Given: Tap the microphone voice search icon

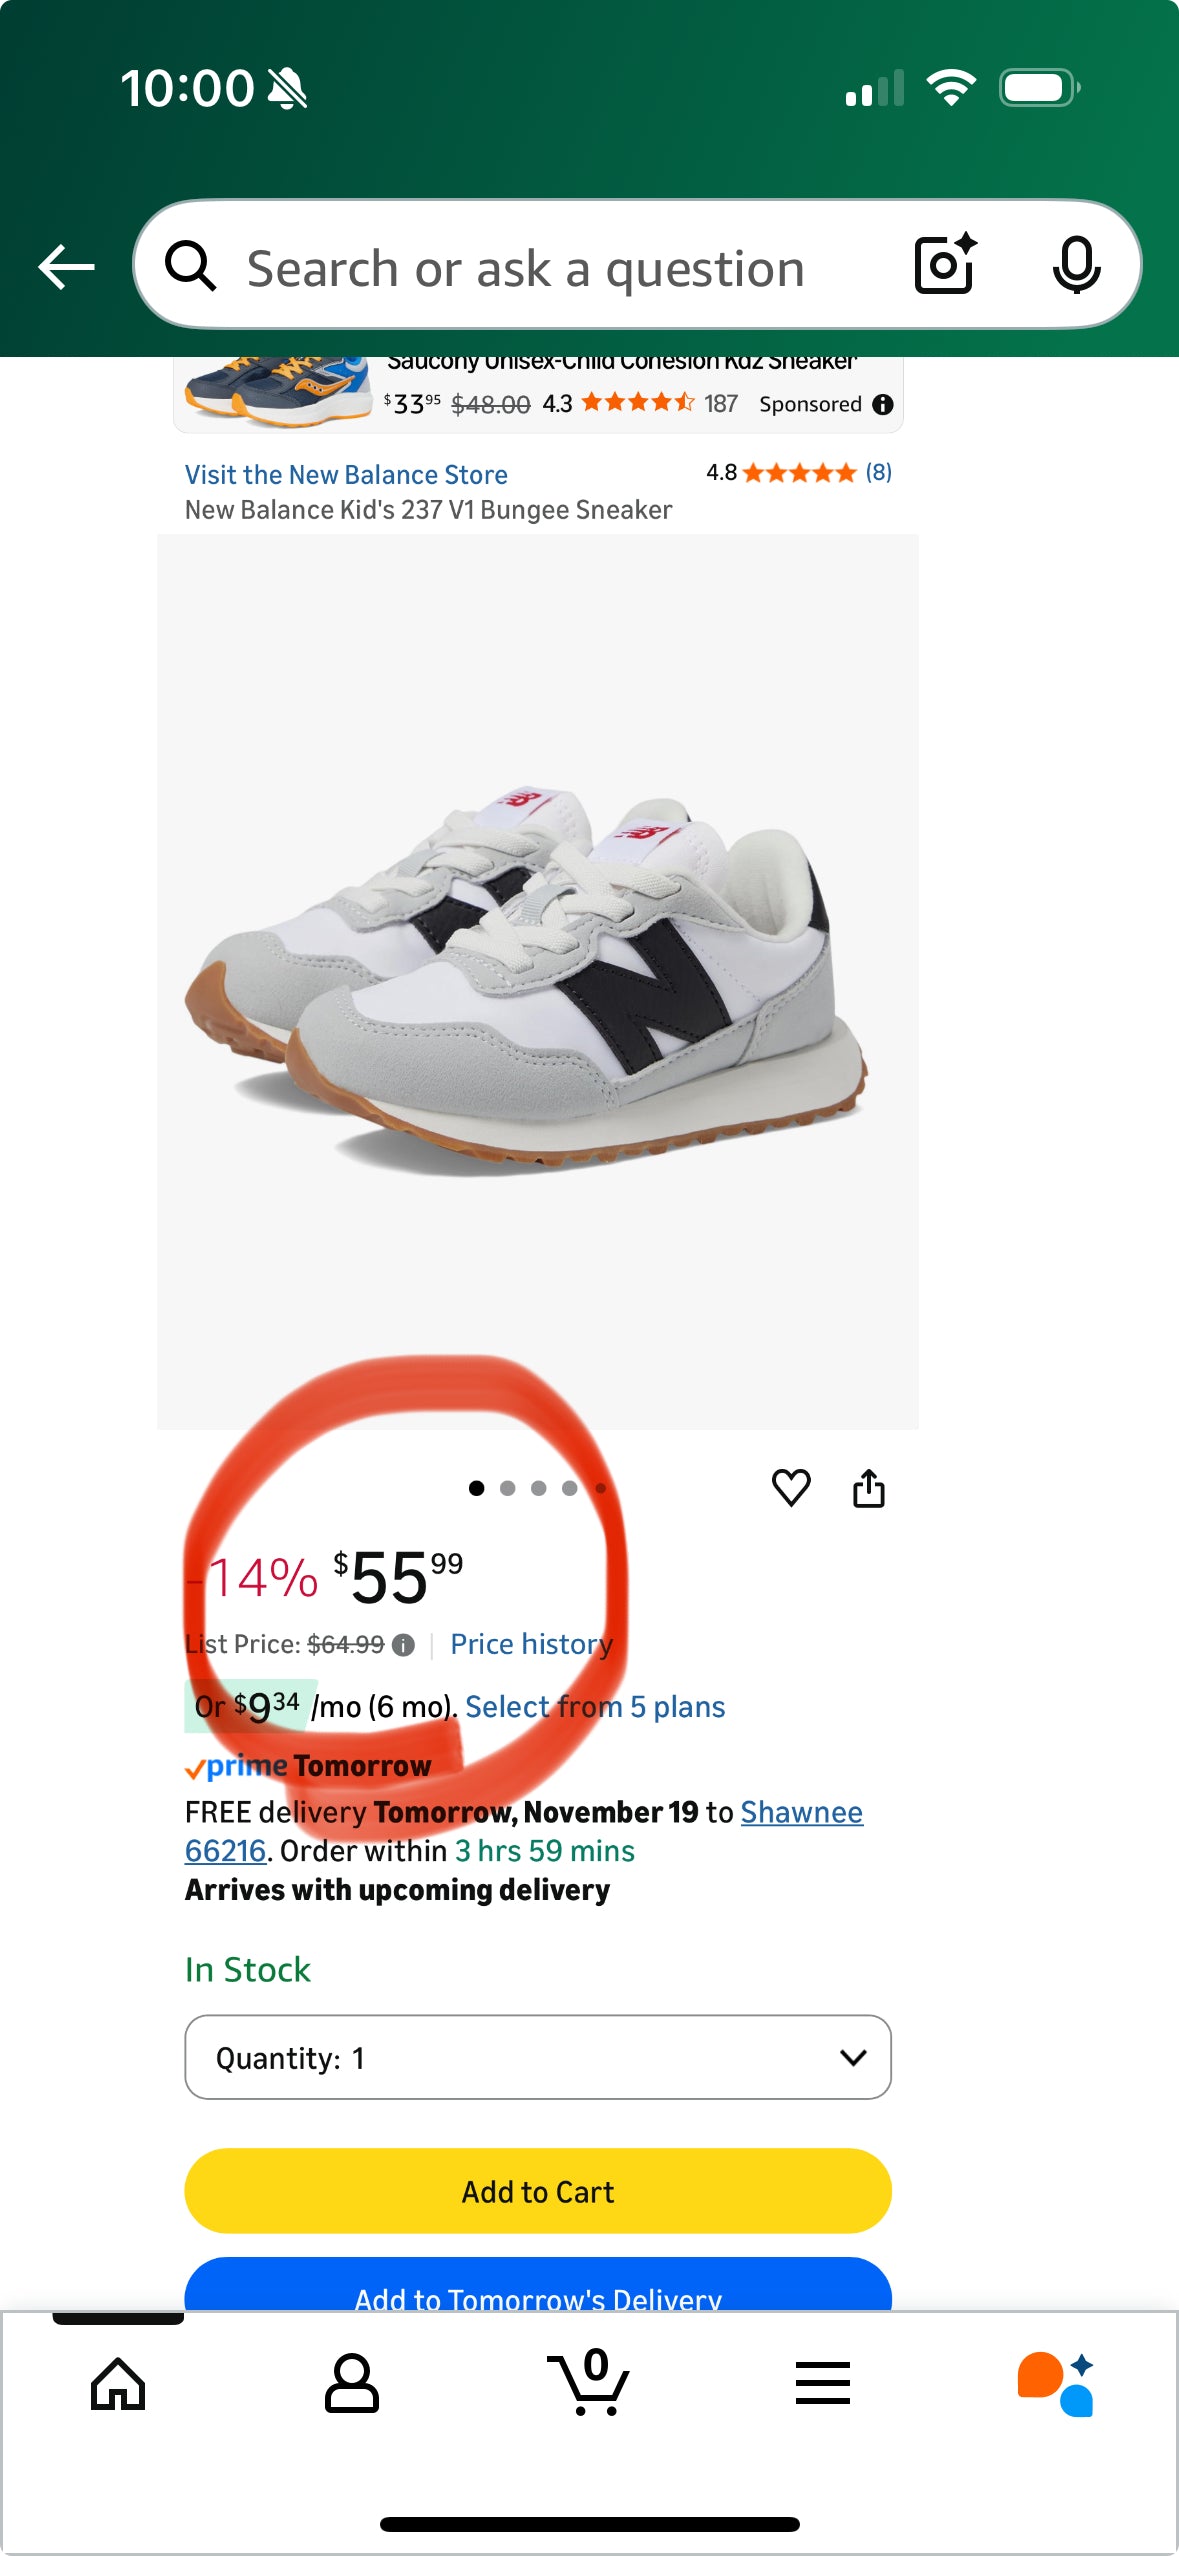Looking at the screenshot, I should click(x=1076, y=265).
